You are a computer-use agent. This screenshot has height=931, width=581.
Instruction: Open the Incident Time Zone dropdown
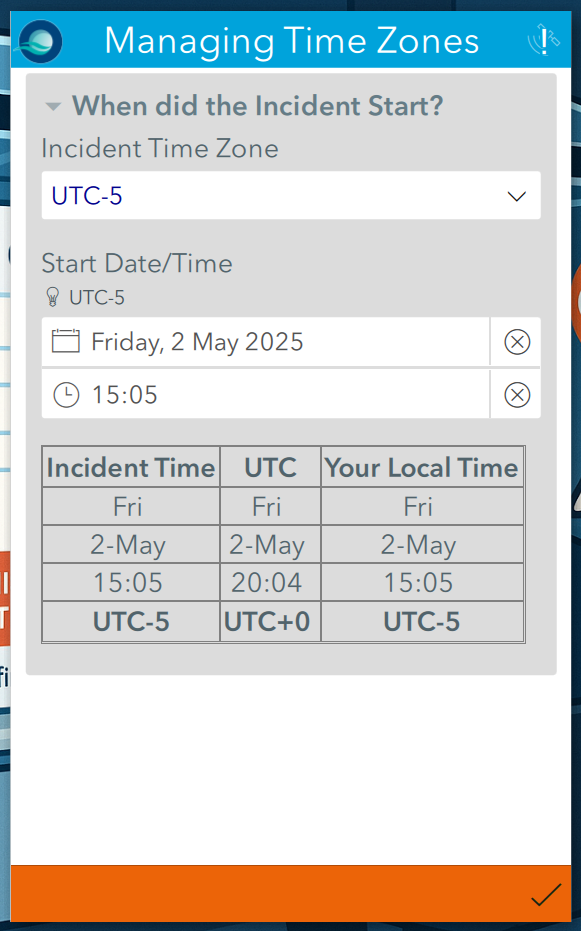pyautogui.click(x=290, y=195)
